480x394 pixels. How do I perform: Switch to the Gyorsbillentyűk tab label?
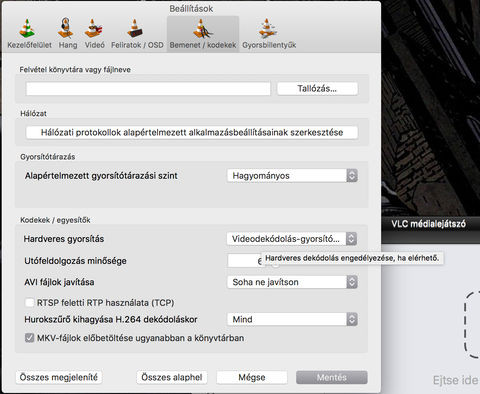point(269,45)
